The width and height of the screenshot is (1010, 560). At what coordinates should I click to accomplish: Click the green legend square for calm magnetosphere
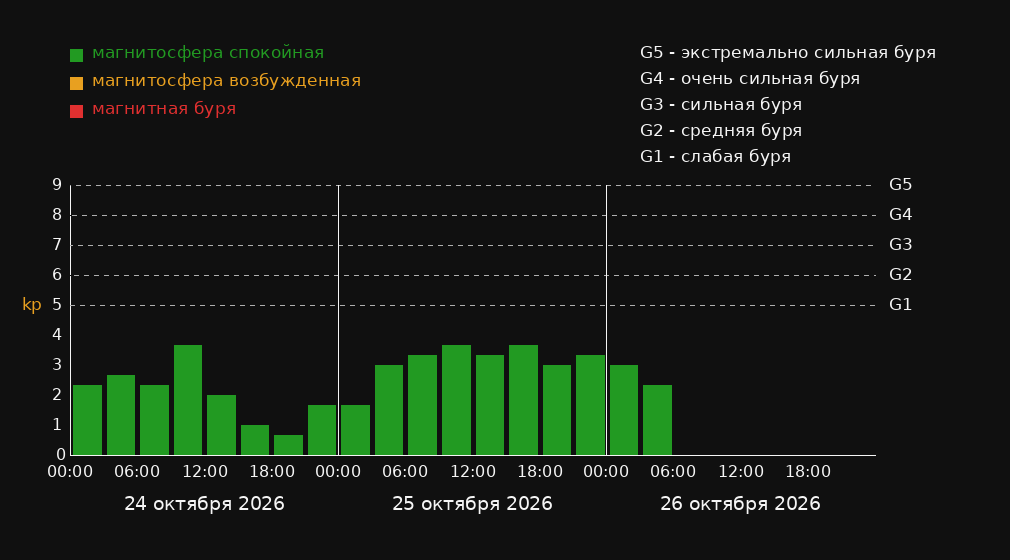(77, 55)
